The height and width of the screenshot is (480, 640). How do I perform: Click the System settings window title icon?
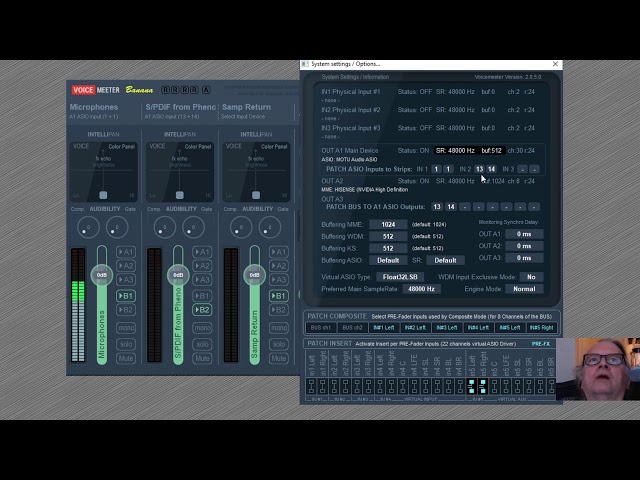pyautogui.click(x=305, y=64)
